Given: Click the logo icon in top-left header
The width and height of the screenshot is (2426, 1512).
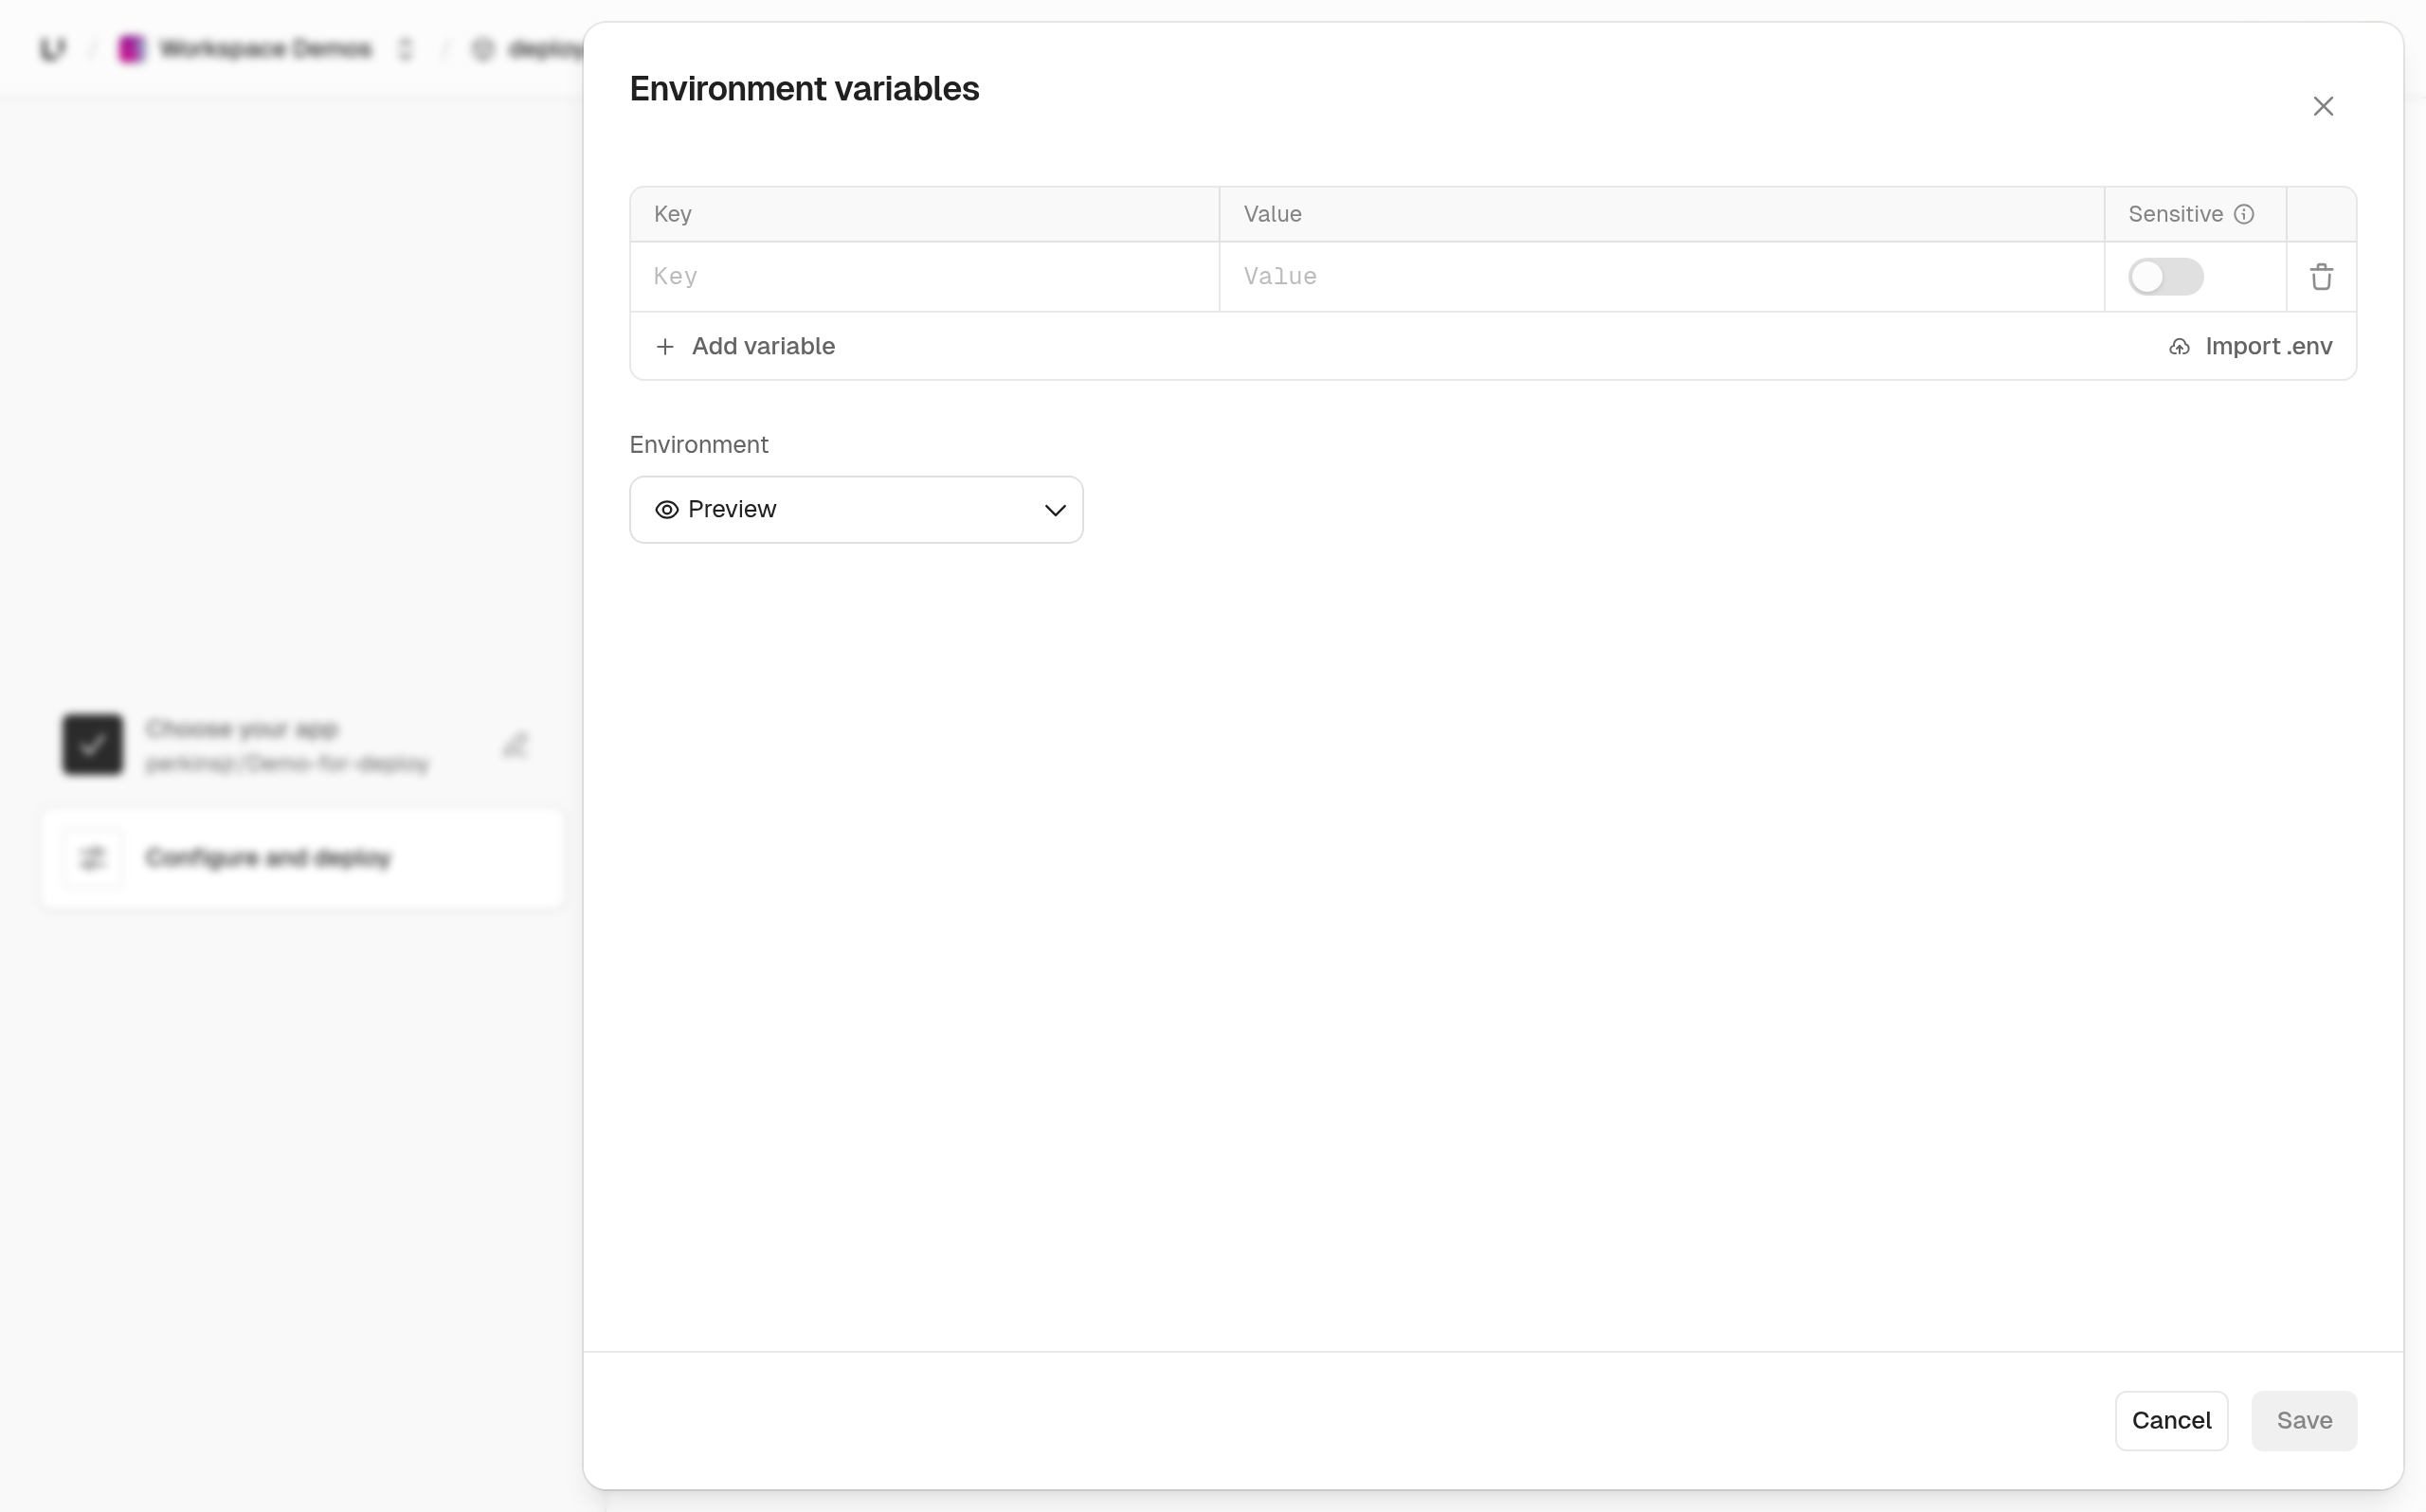Looking at the screenshot, I should (x=52, y=48).
